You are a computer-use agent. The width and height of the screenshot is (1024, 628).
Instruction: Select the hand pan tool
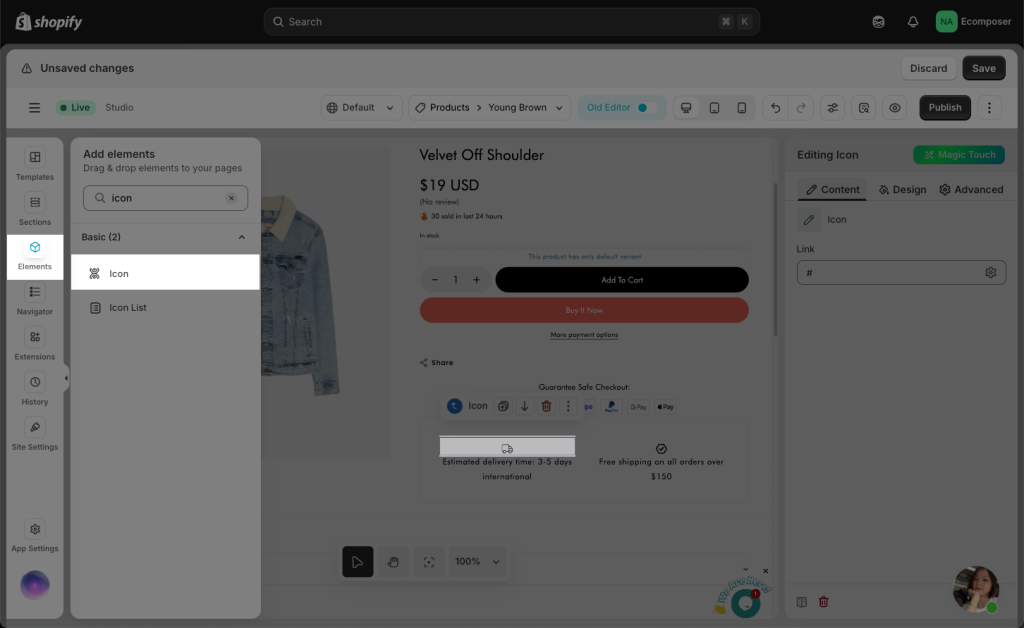point(393,562)
